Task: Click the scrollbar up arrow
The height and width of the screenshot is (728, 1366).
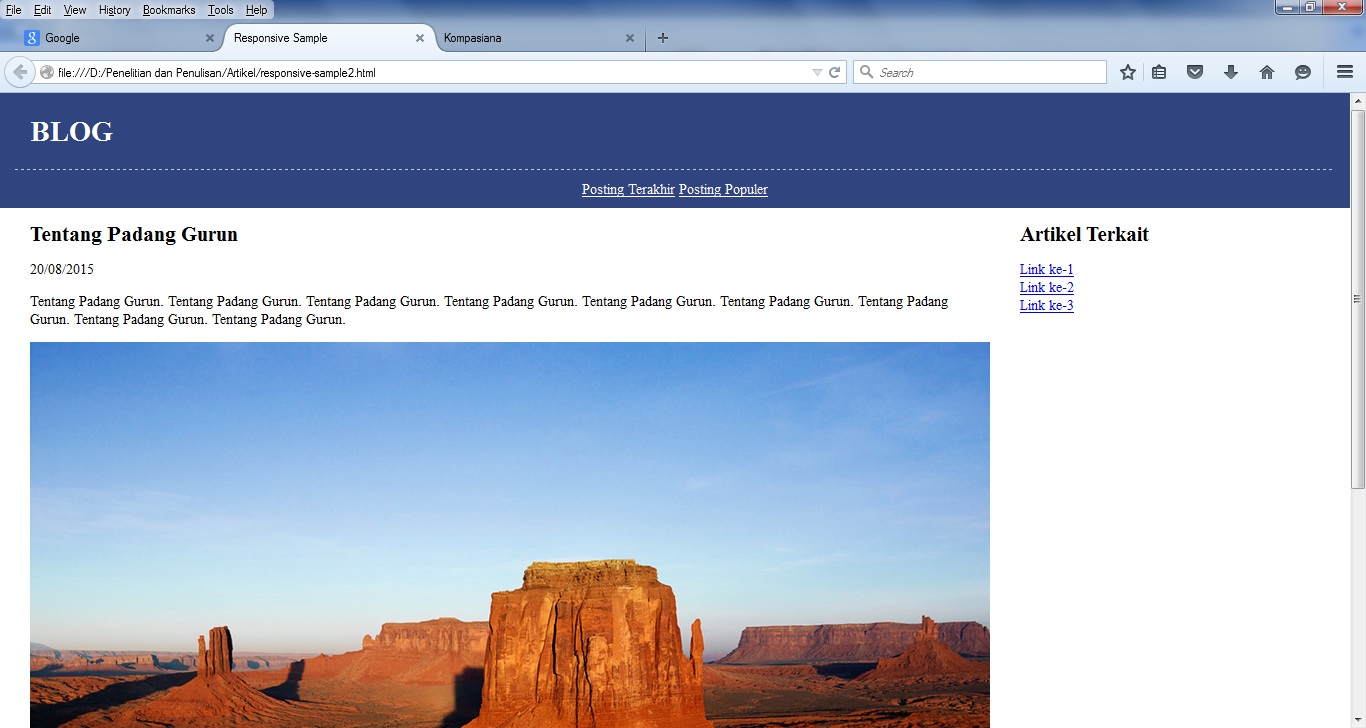Action: pyautogui.click(x=1358, y=101)
